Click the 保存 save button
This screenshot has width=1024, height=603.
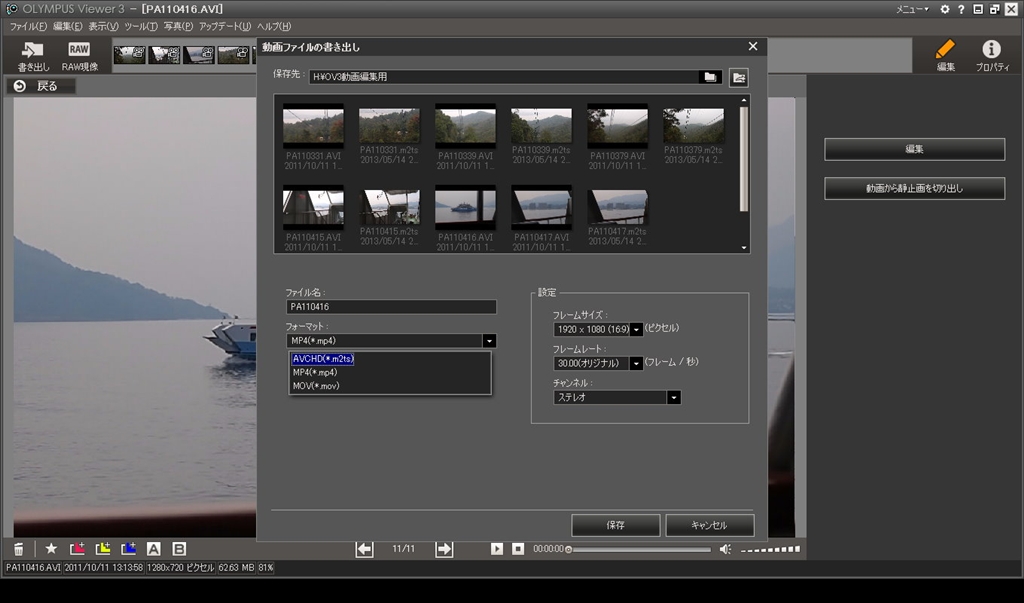pos(615,525)
